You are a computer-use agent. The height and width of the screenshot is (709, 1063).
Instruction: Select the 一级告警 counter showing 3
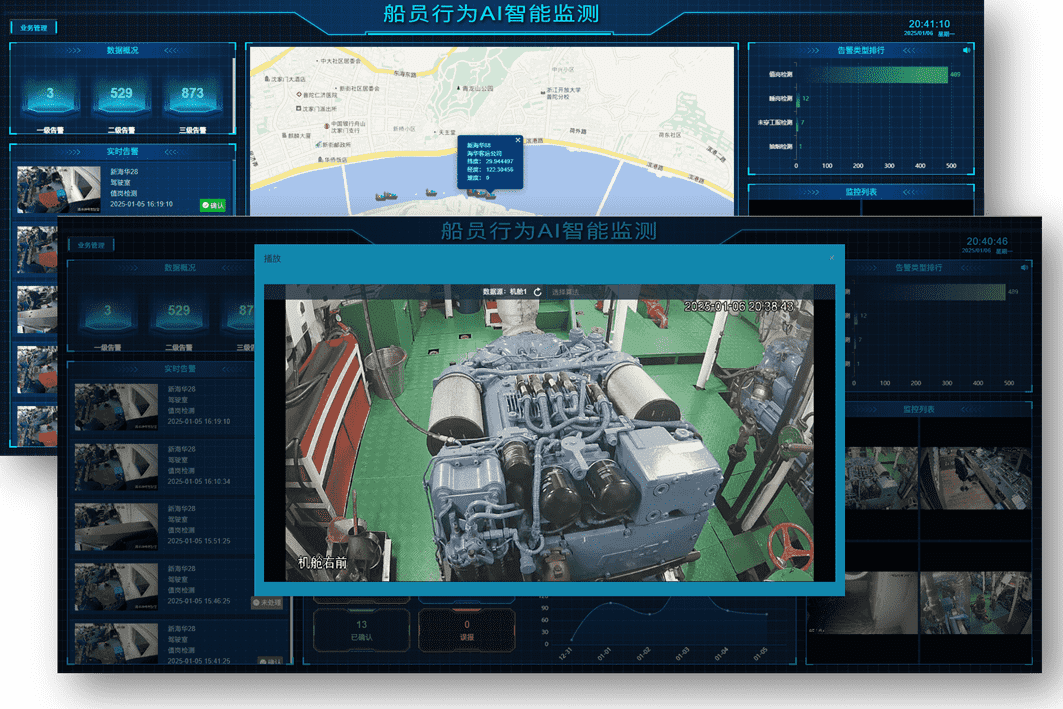pyautogui.click(x=50, y=97)
